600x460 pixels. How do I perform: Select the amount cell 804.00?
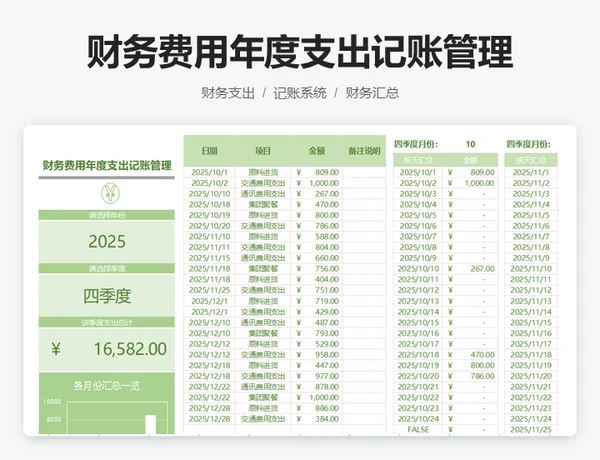pyautogui.click(x=317, y=247)
